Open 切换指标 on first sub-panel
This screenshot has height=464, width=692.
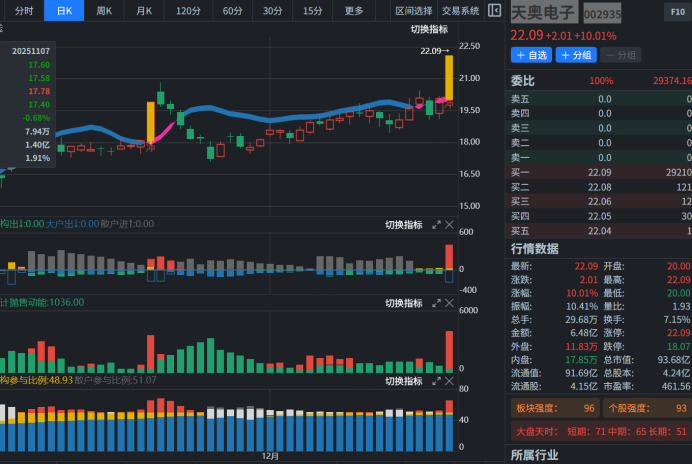pos(403,225)
